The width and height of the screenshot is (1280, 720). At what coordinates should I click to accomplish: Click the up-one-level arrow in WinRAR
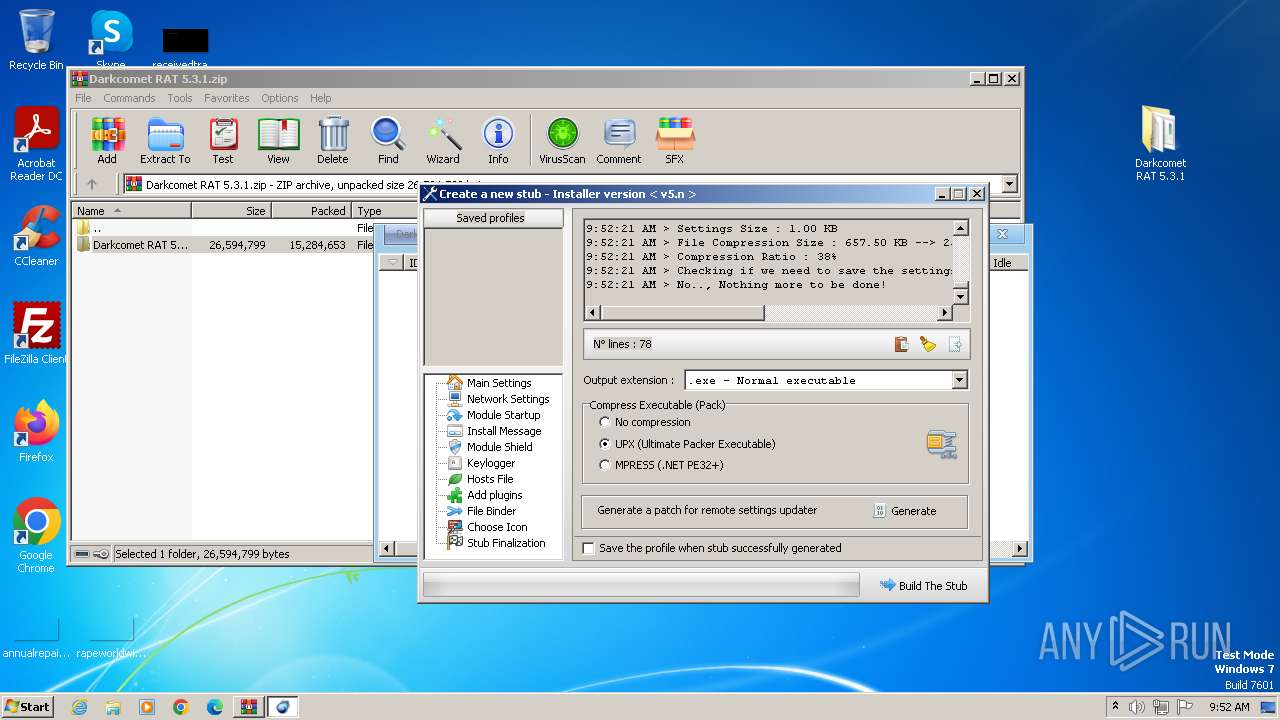[92, 184]
